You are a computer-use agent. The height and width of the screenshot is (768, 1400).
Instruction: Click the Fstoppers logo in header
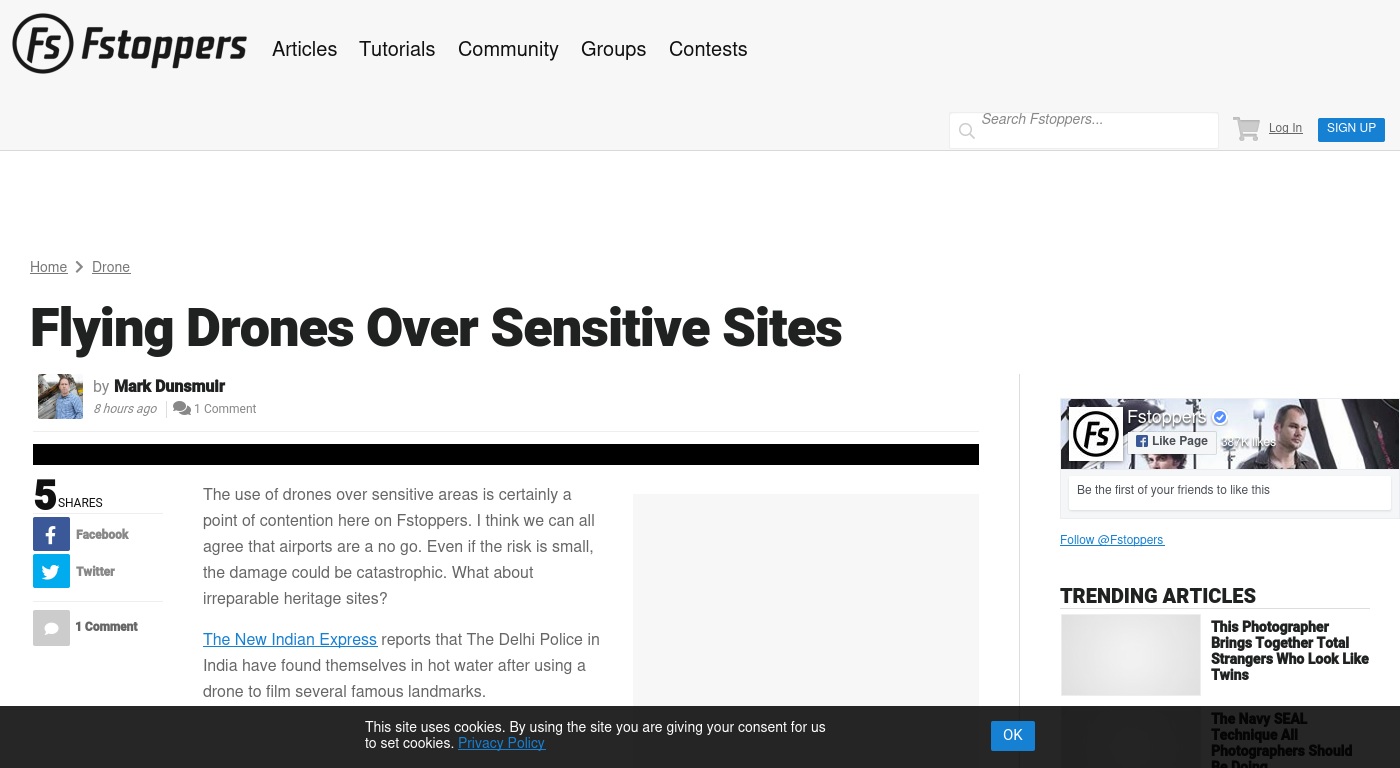coord(129,44)
